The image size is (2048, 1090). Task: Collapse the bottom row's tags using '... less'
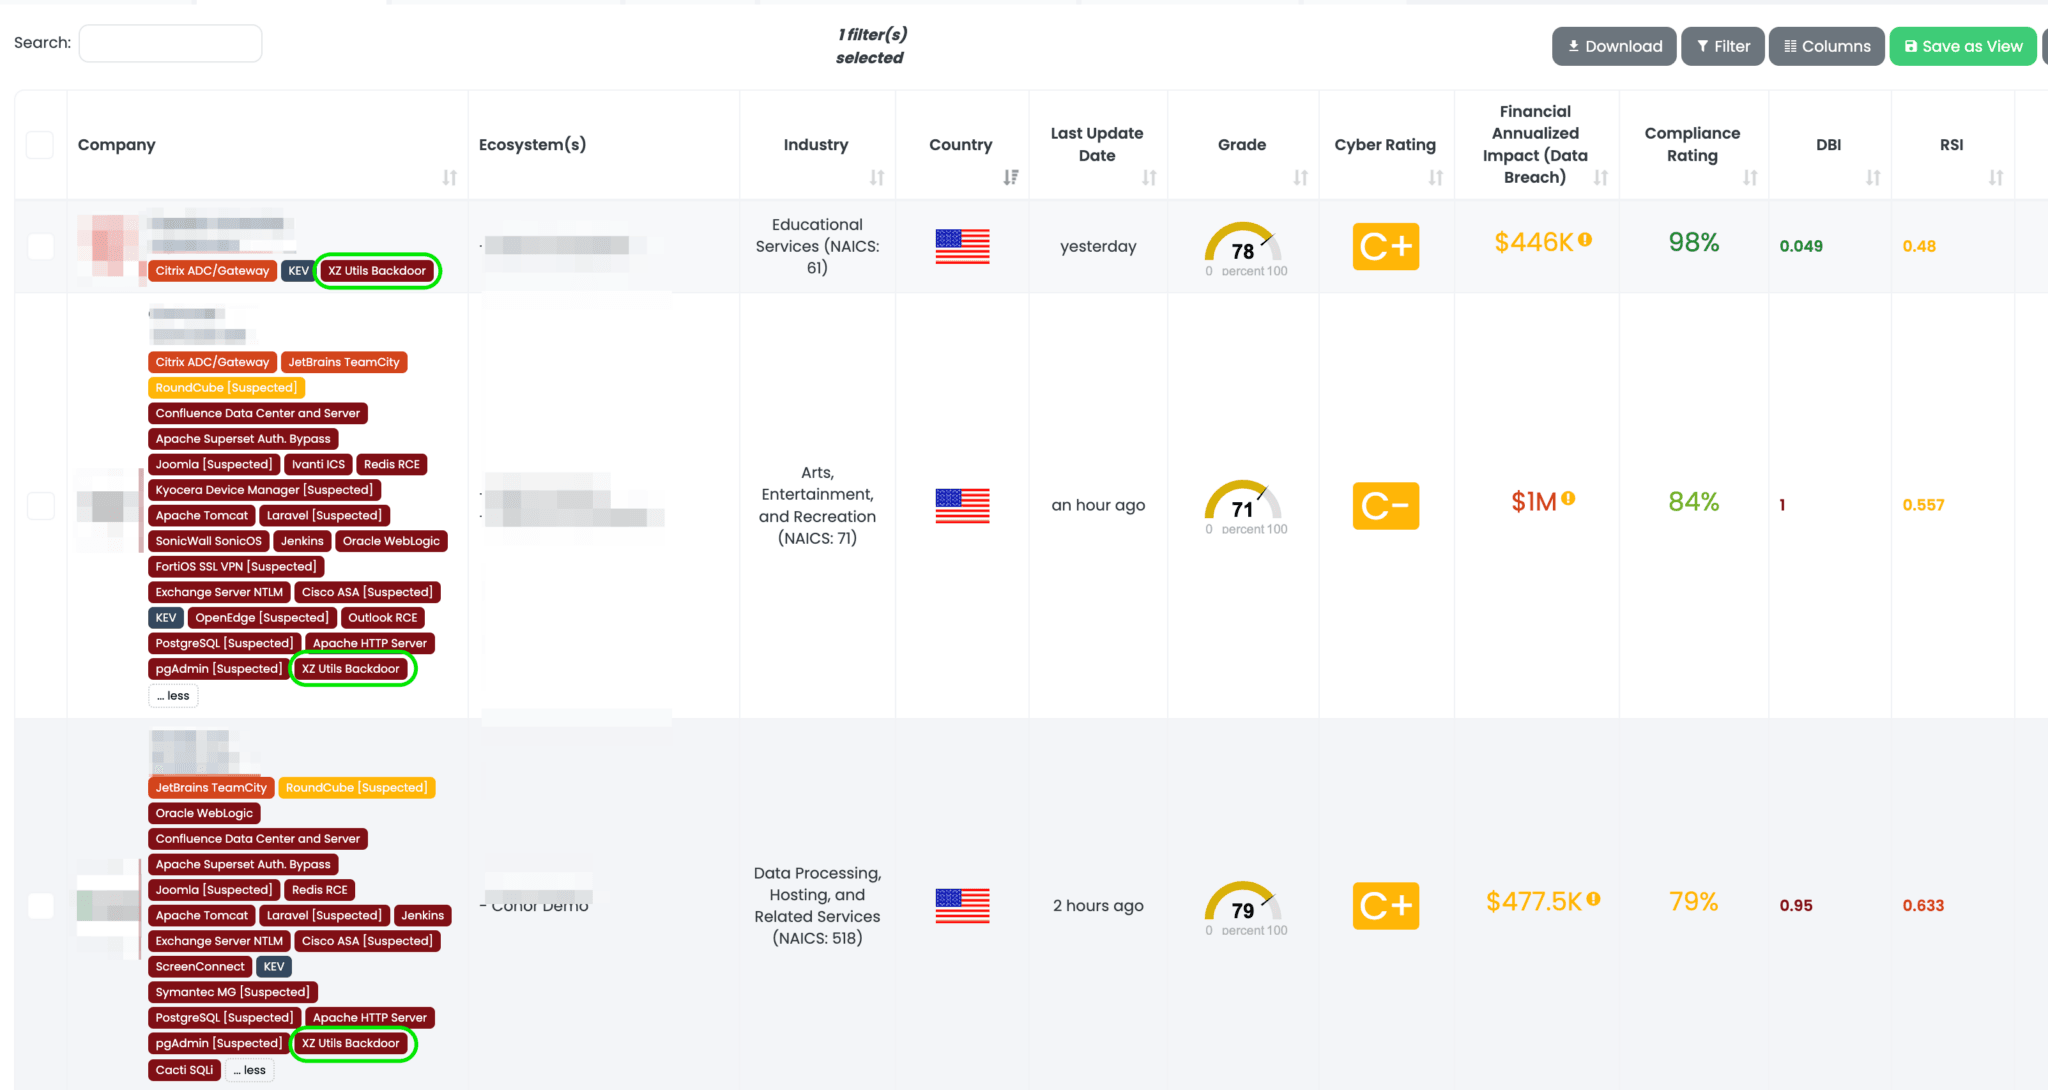250,1069
